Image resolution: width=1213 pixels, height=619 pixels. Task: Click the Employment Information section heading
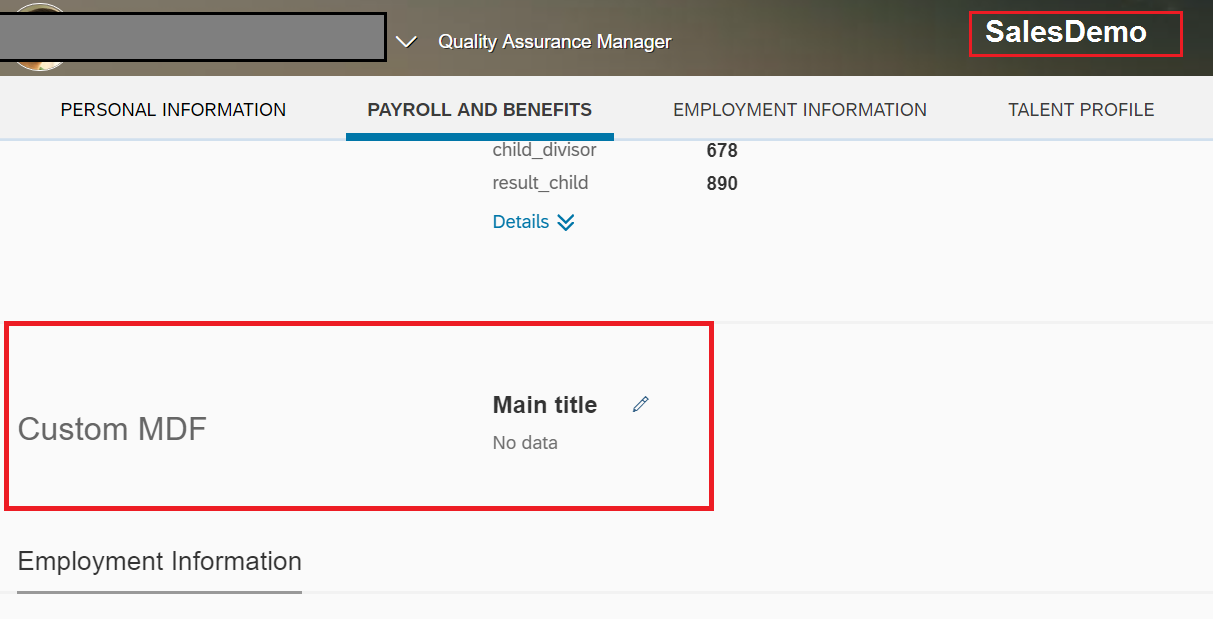pyautogui.click(x=160, y=561)
